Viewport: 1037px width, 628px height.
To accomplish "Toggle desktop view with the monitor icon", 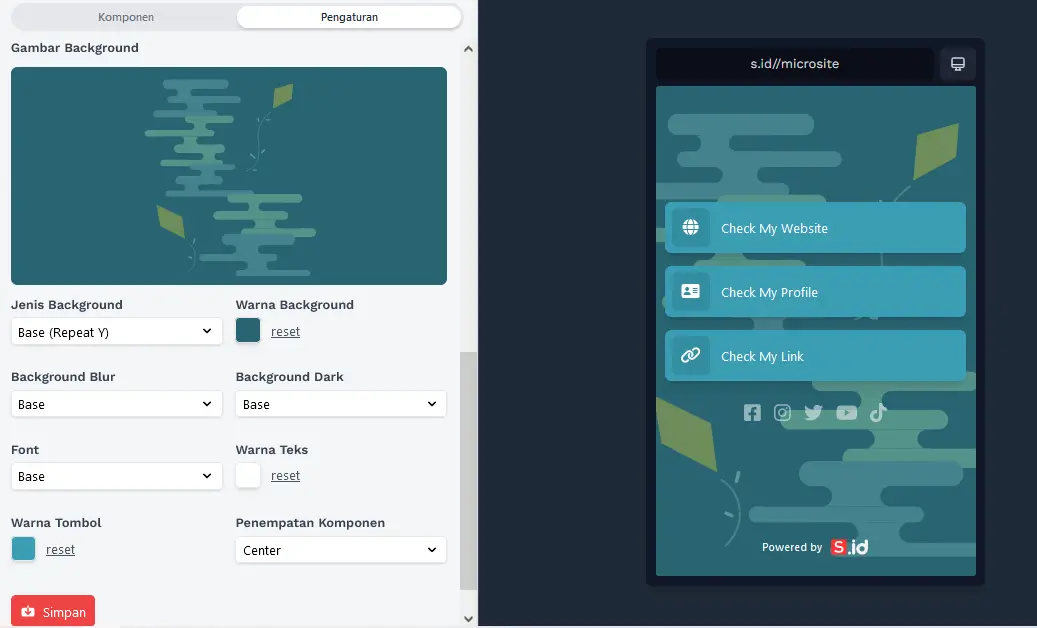I will coord(957,64).
